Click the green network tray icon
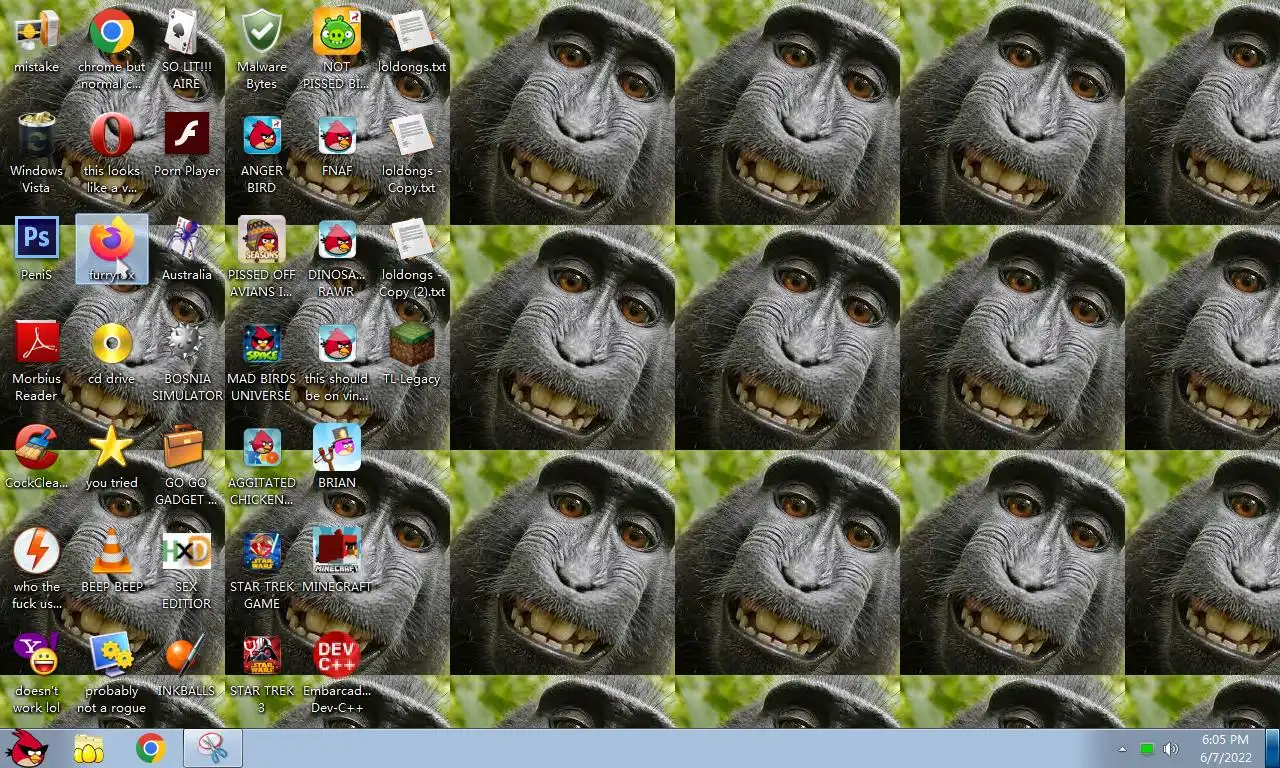 [1147, 749]
